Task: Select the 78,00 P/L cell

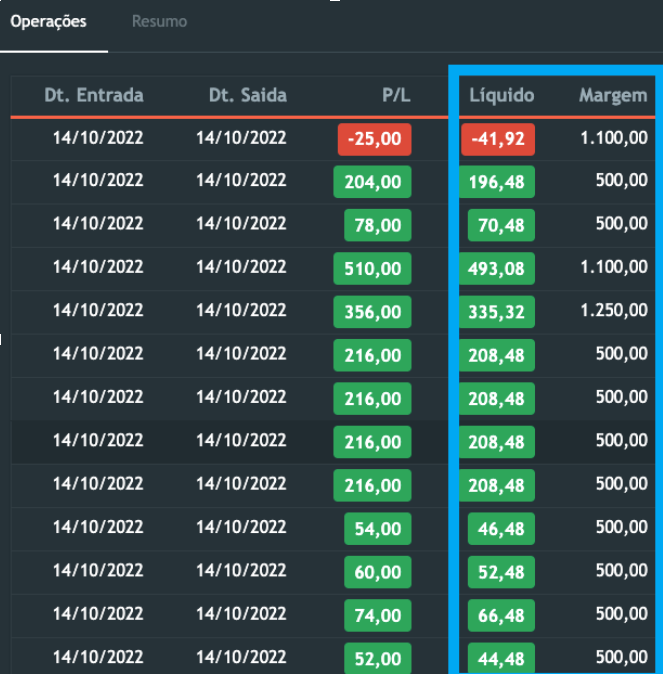Action: coord(378,225)
